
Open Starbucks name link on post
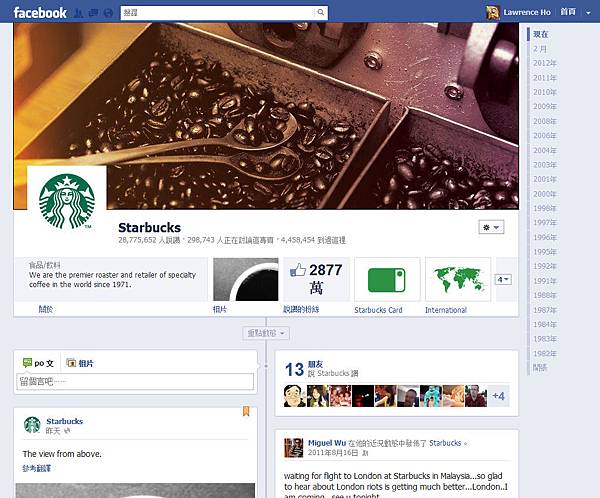point(65,421)
